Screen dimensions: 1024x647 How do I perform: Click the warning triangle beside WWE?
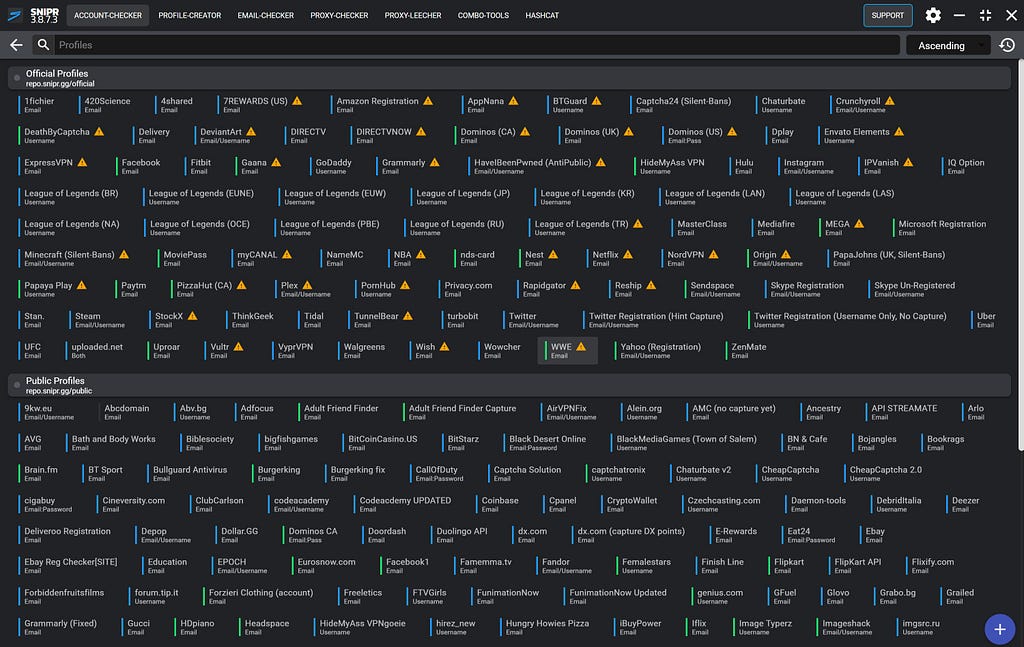pos(581,347)
